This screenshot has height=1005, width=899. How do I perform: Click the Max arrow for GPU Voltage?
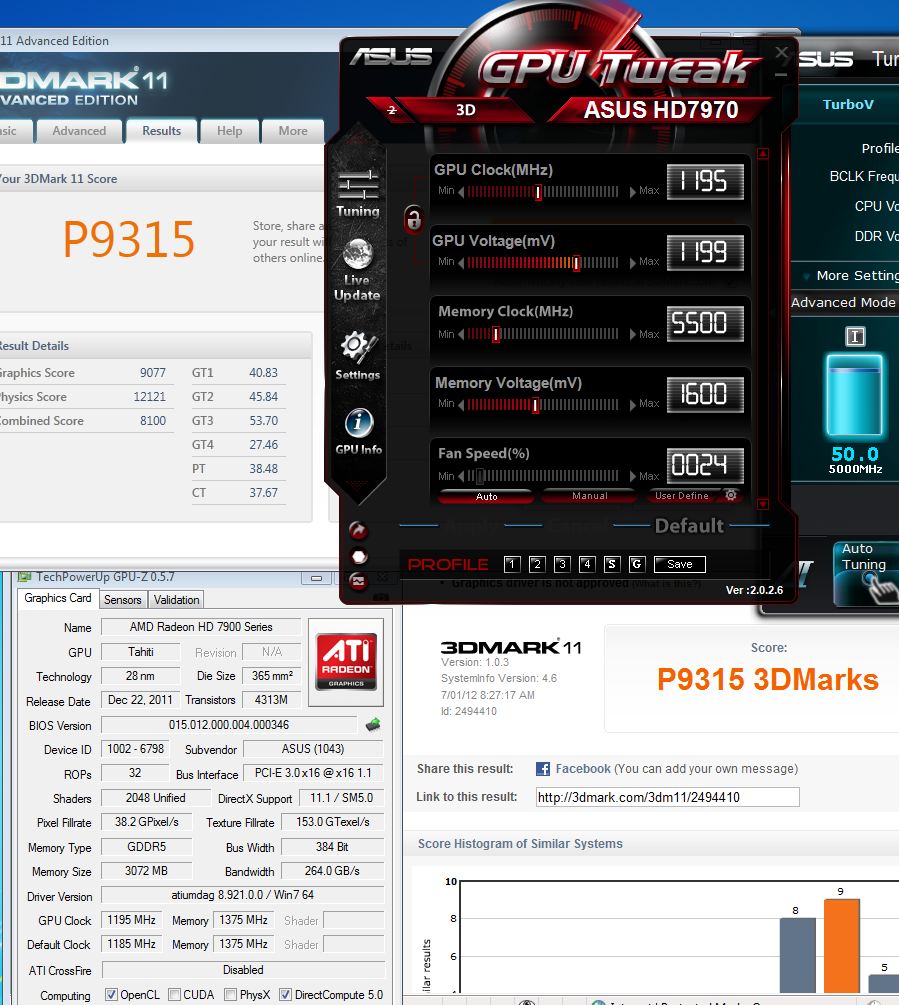[x=632, y=262]
